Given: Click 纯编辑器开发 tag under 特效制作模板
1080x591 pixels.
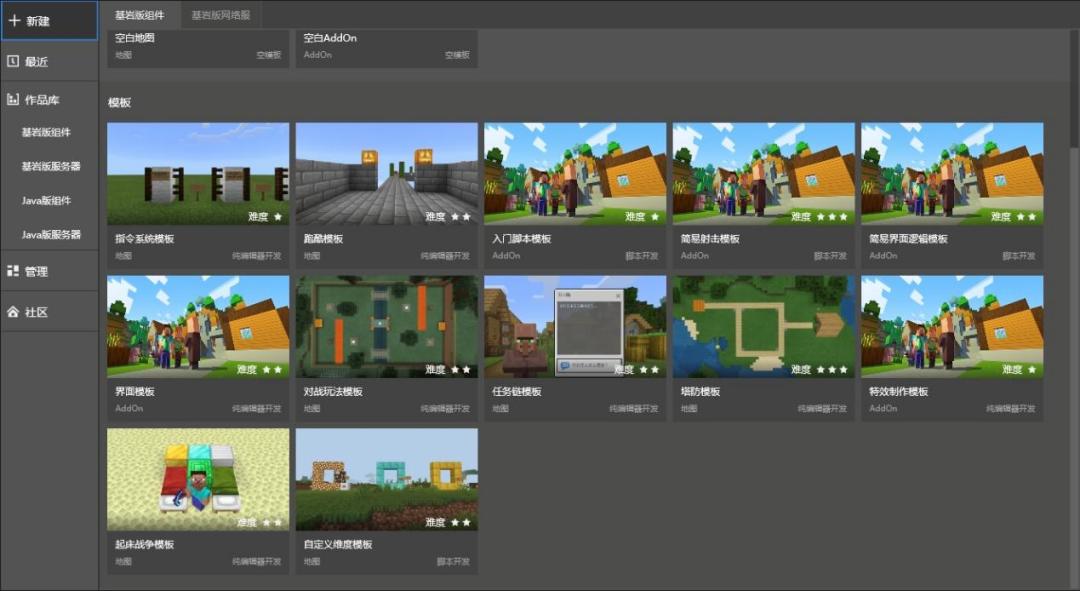Looking at the screenshot, I should coord(1010,408).
